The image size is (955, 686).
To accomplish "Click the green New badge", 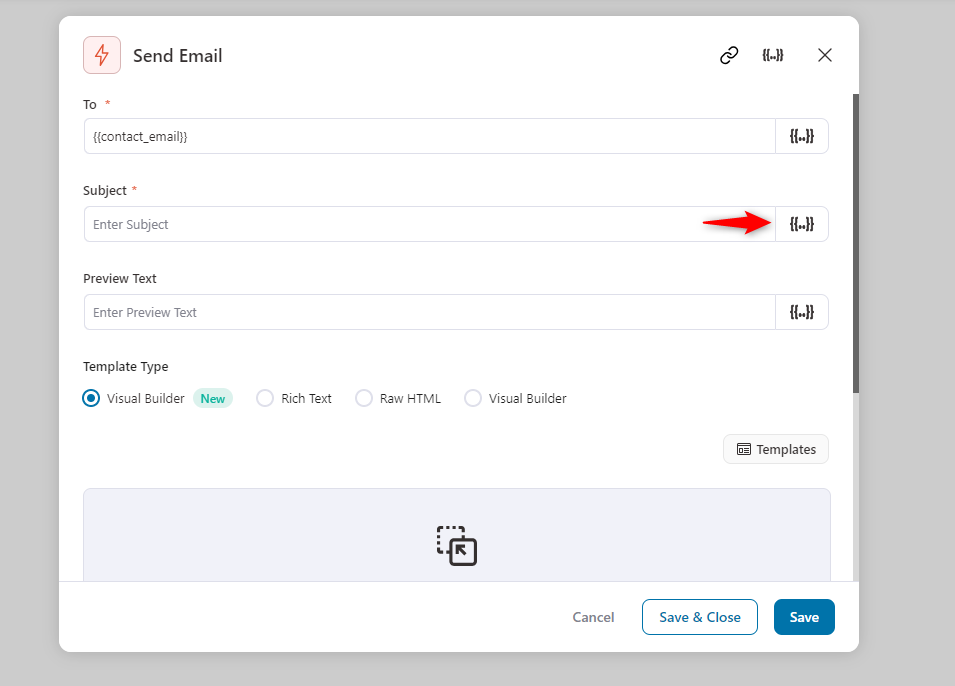I will [213, 398].
